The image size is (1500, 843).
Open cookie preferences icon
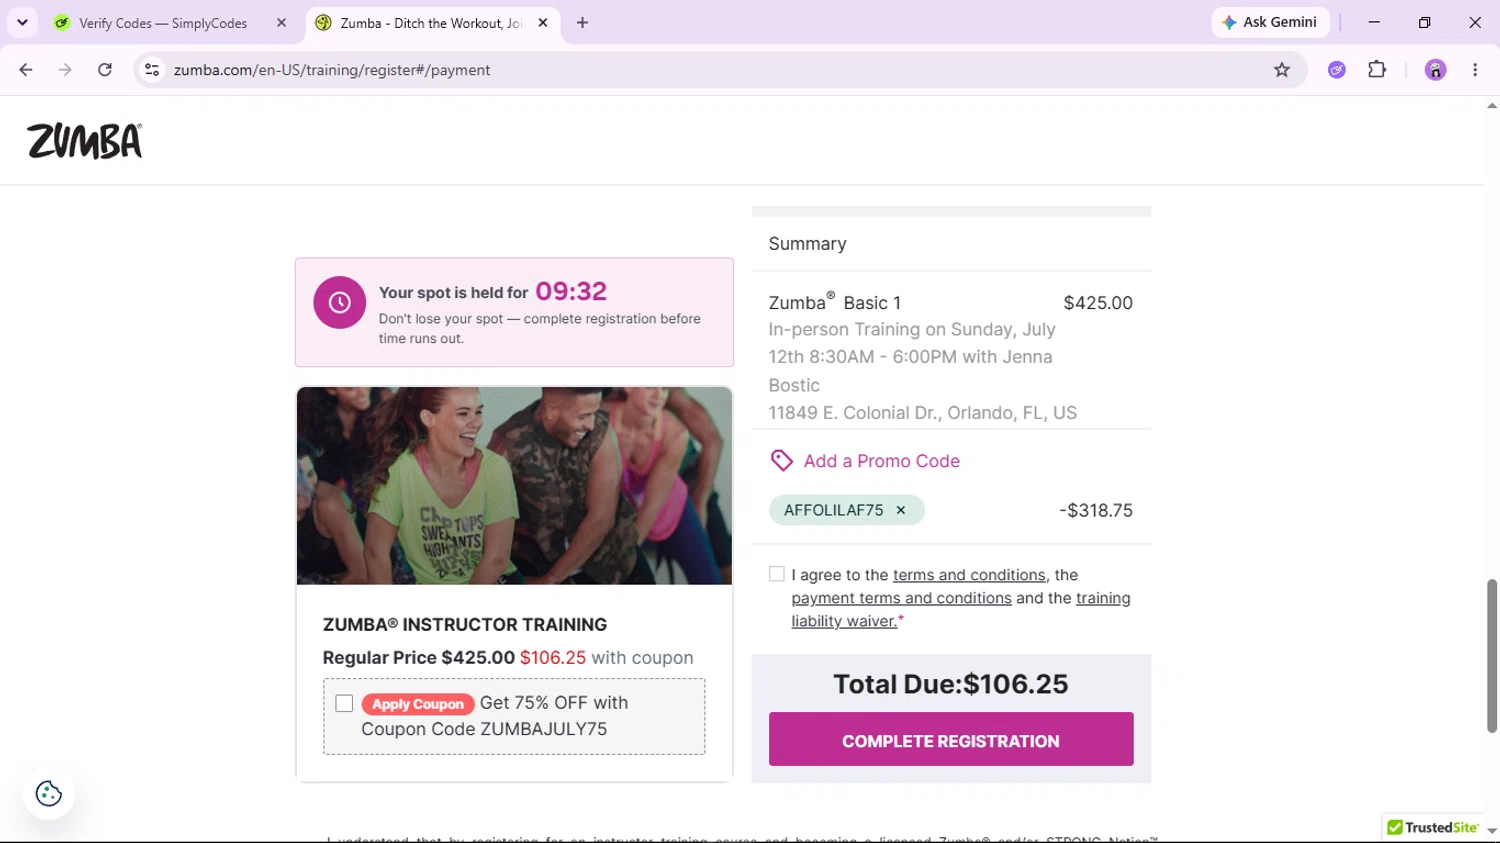(x=48, y=794)
